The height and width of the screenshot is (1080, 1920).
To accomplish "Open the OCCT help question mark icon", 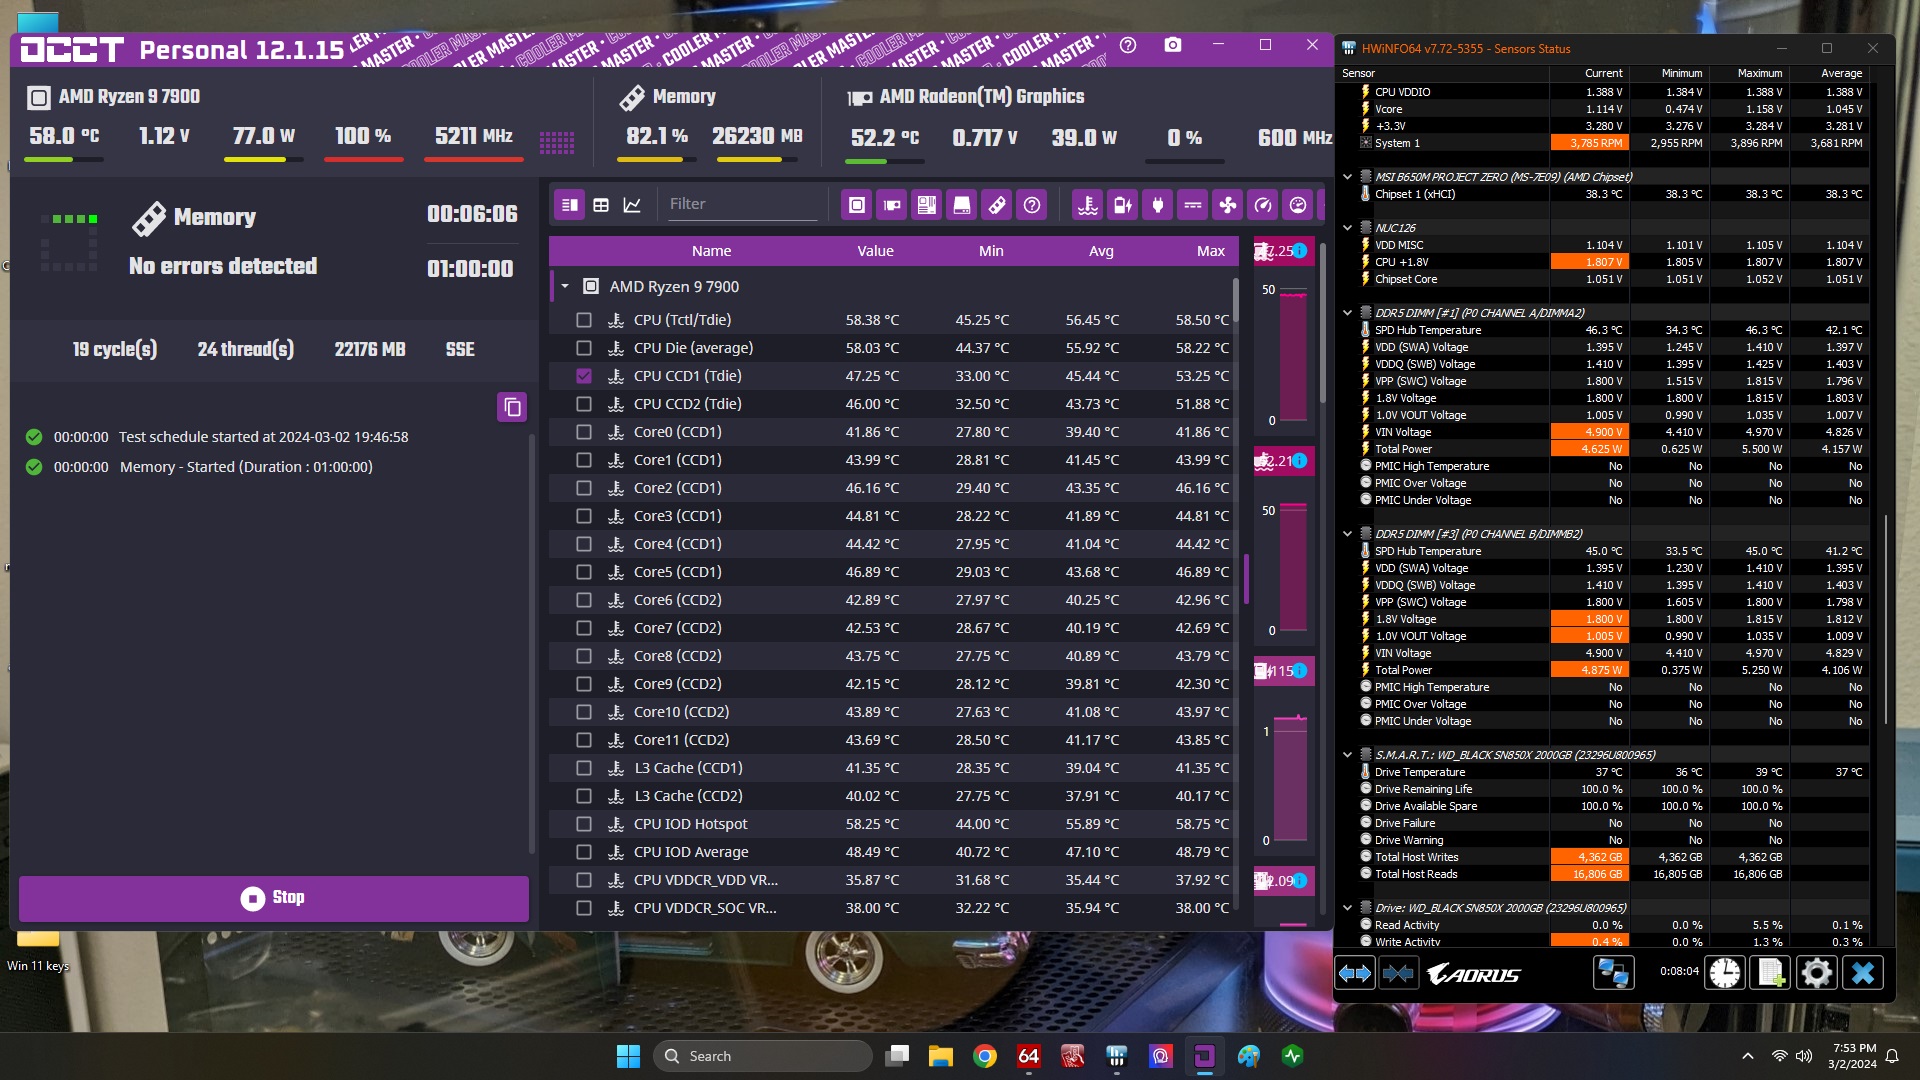I will pyautogui.click(x=1128, y=45).
